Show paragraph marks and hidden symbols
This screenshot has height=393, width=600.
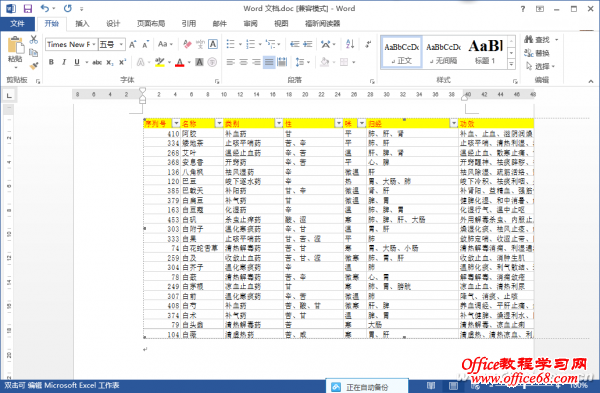coord(368,44)
